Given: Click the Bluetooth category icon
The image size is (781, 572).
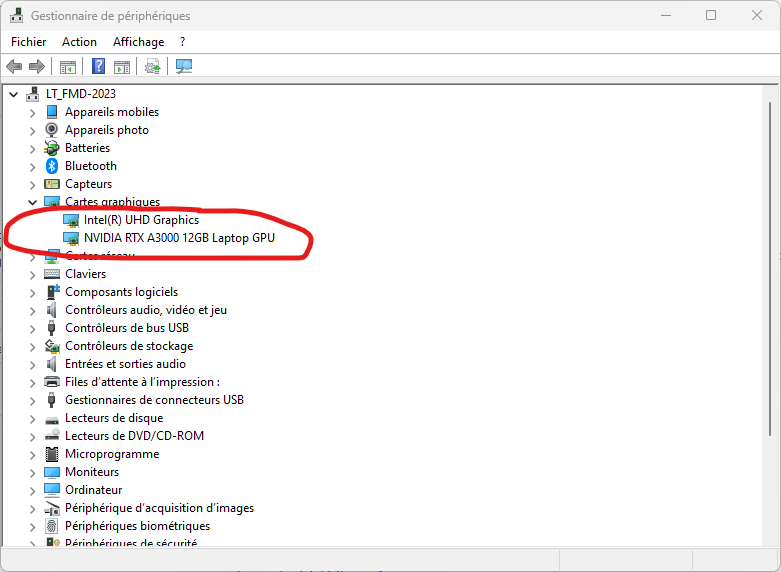Looking at the screenshot, I should pyautogui.click(x=52, y=166).
